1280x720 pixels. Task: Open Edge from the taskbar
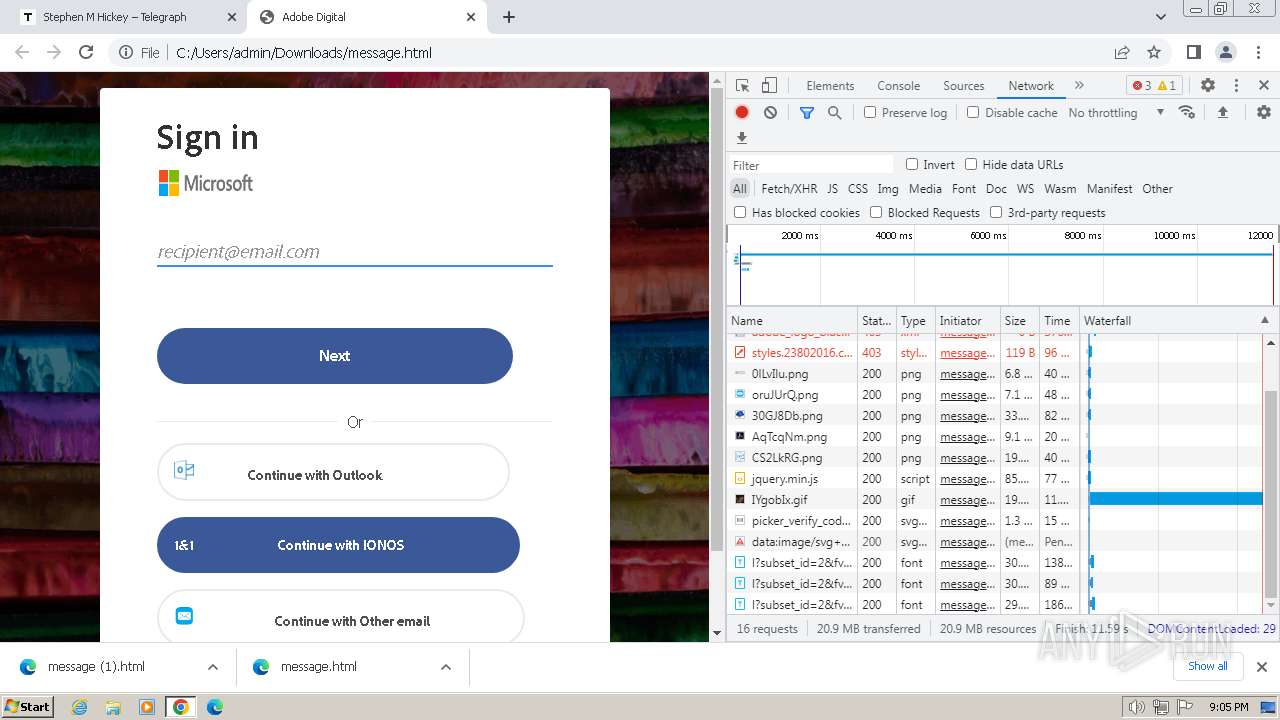(x=214, y=707)
